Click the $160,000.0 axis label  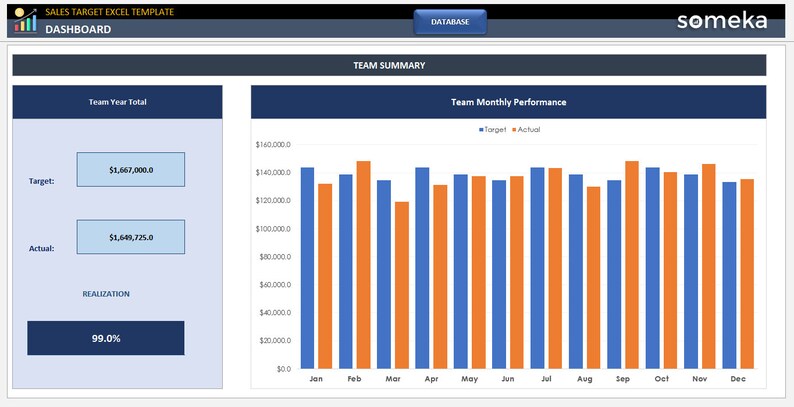click(x=273, y=145)
